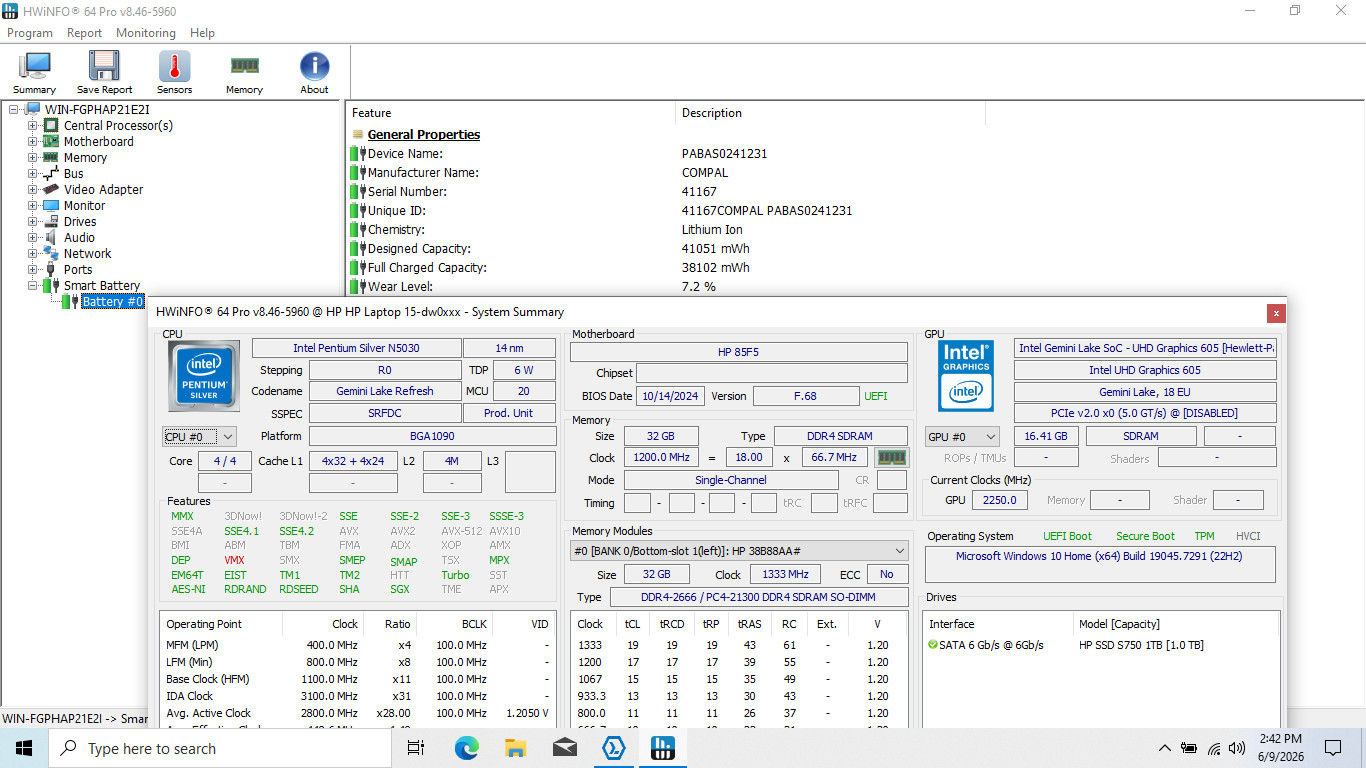
Task: Expand the Drives tree node
Action: click(x=33, y=221)
